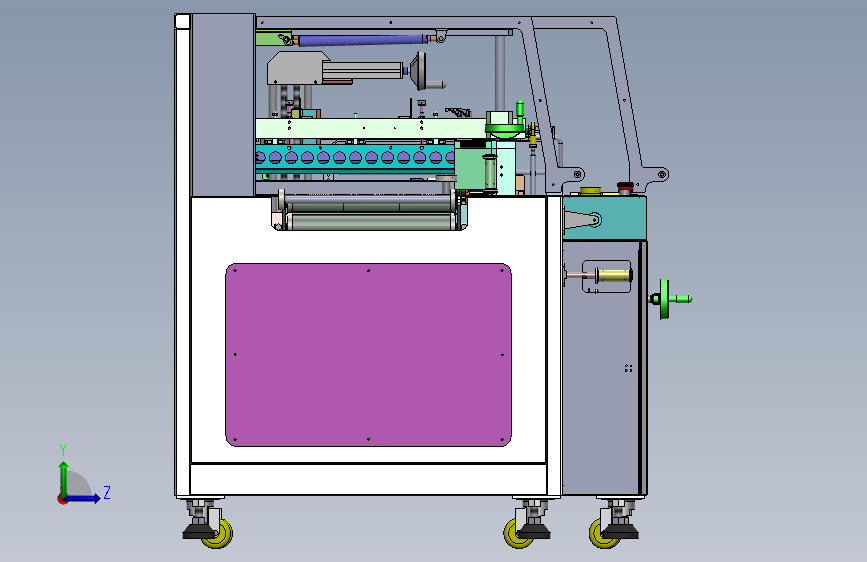This screenshot has width=867, height=562.
Task: Select the blue cylinder at the top
Action: tap(362, 40)
